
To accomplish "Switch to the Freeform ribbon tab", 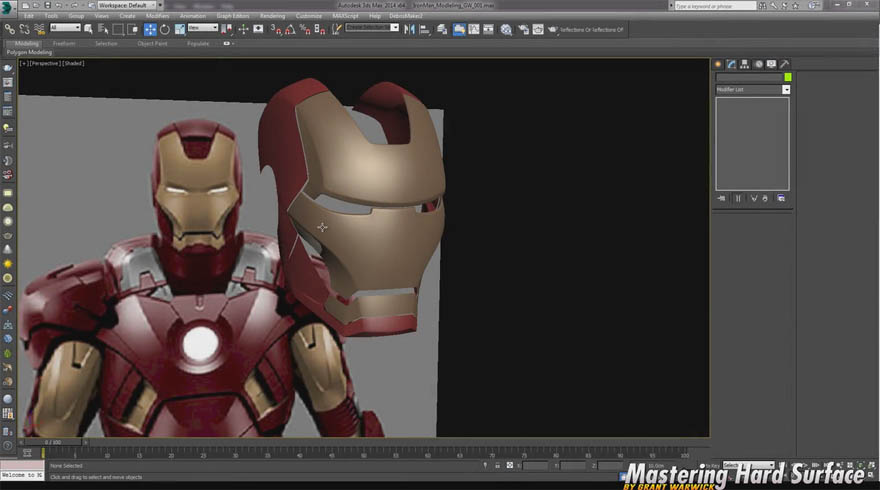I will click(63, 44).
